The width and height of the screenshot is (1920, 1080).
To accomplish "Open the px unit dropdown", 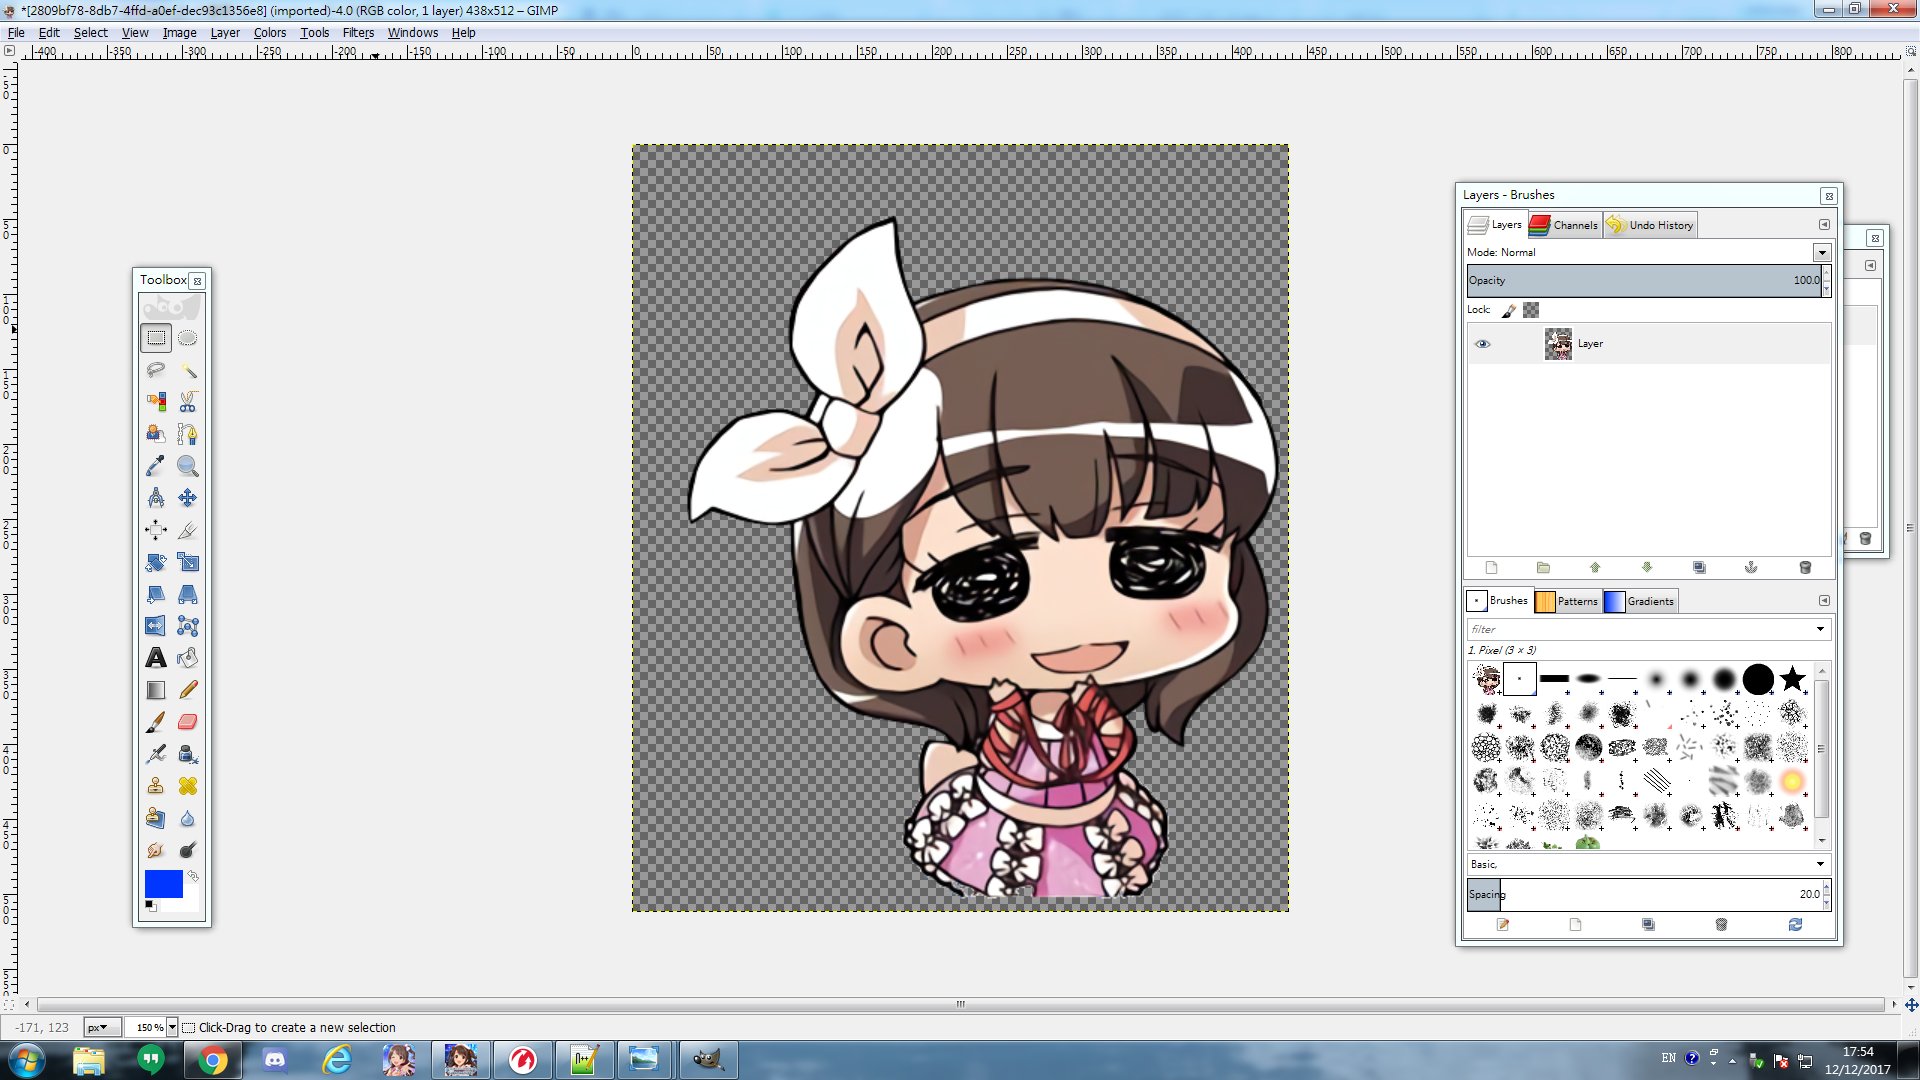I will 102,1027.
